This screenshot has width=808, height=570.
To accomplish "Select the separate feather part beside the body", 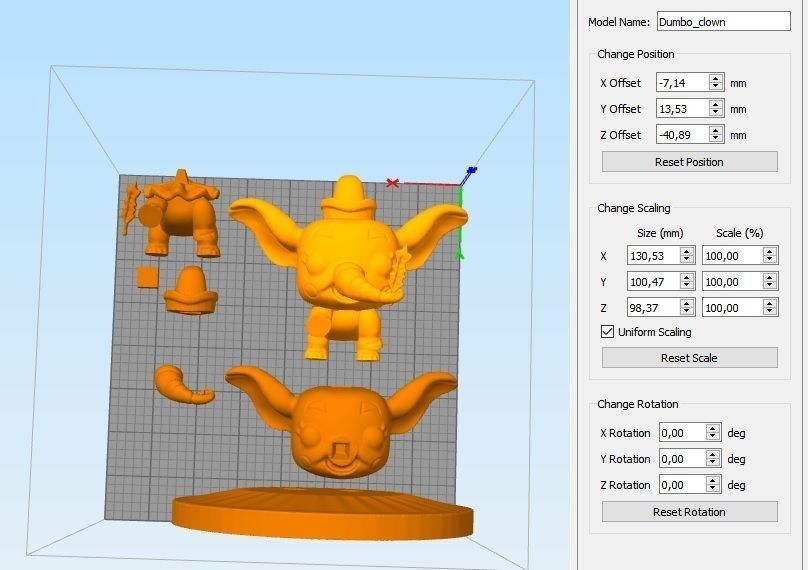I will 129,206.
